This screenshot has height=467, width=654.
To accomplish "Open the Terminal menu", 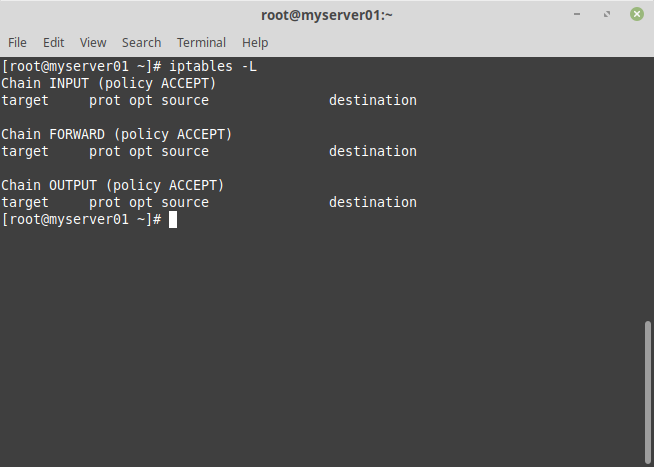I will point(201,42).
